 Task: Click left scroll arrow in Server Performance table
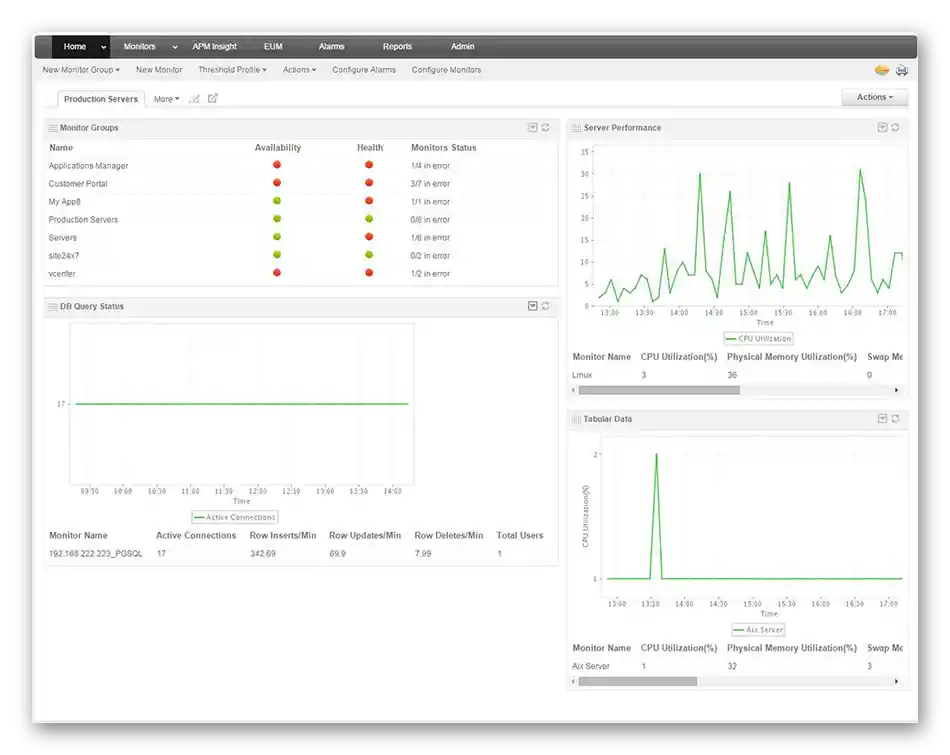coord(574,390)
